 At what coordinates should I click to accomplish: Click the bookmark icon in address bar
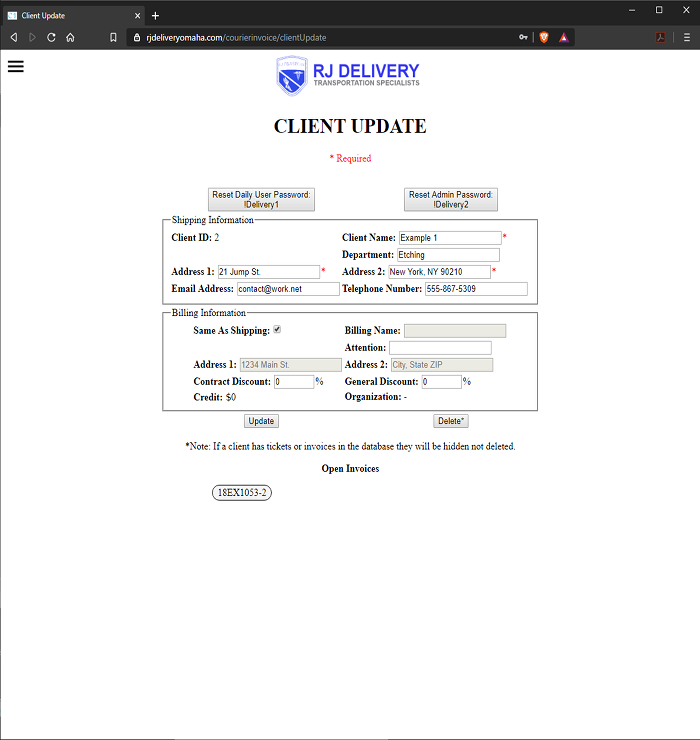click(x=113, y=37)
